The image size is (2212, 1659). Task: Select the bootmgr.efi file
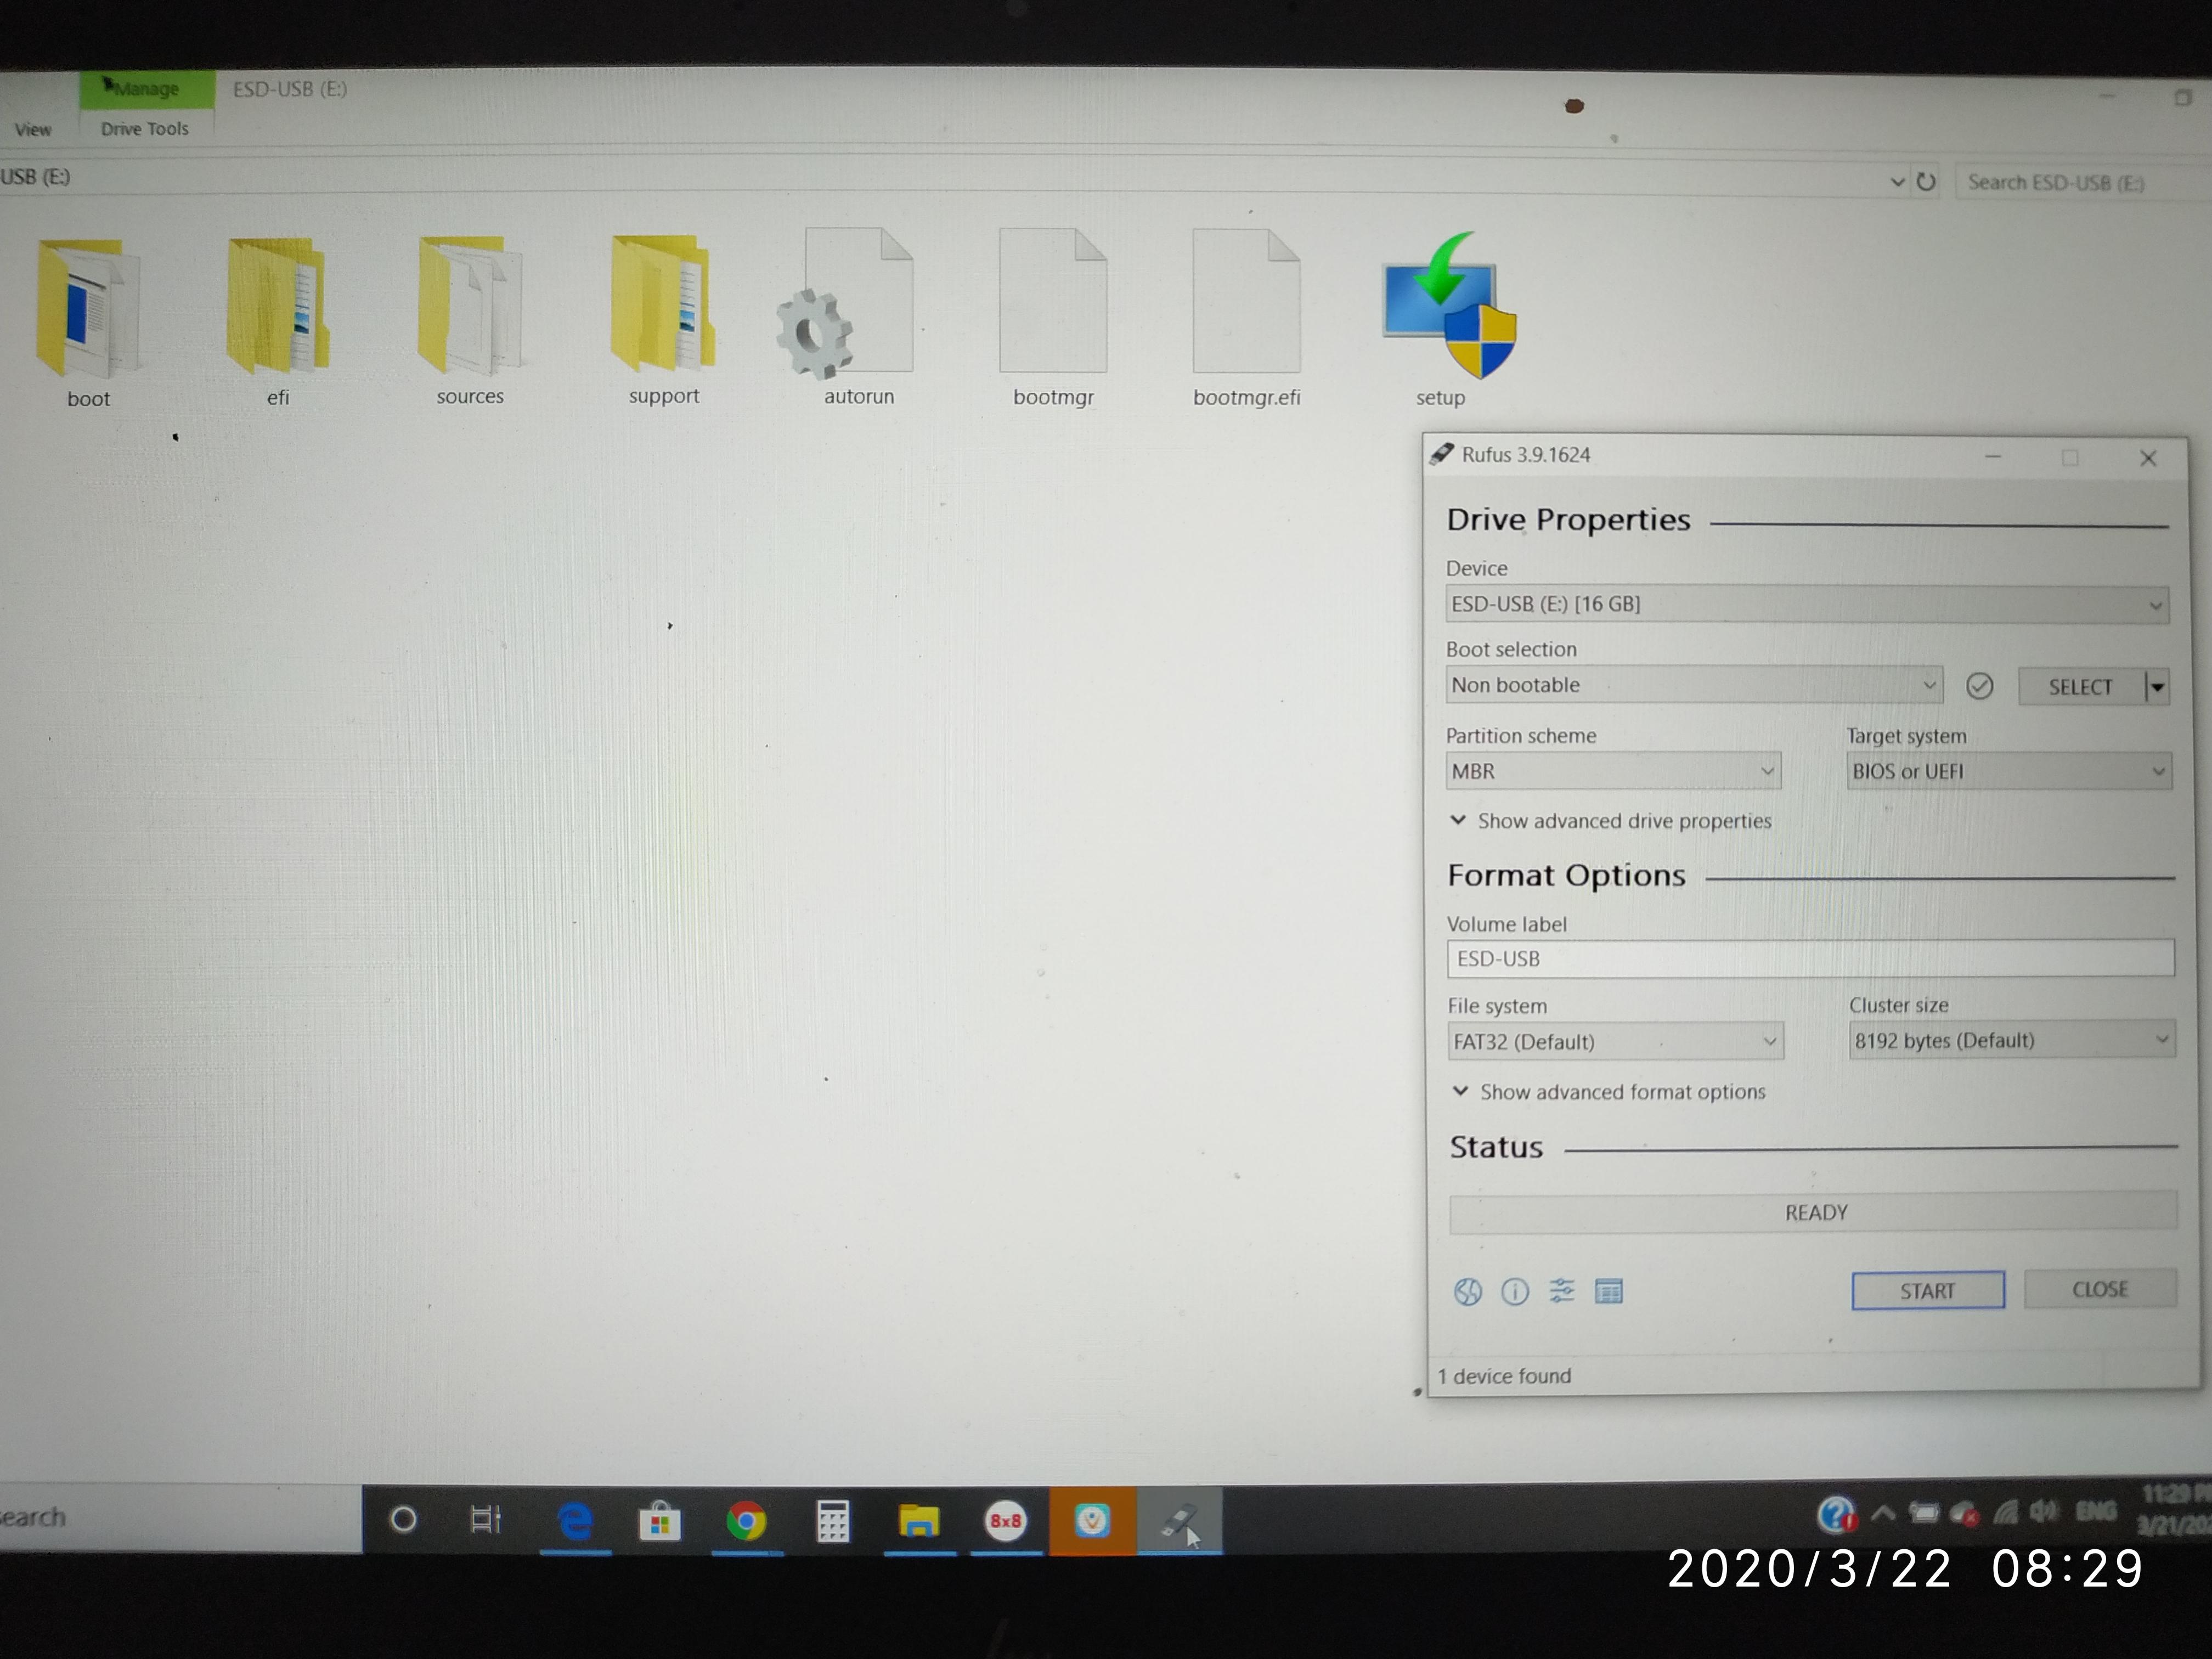tap(1246, 319)
